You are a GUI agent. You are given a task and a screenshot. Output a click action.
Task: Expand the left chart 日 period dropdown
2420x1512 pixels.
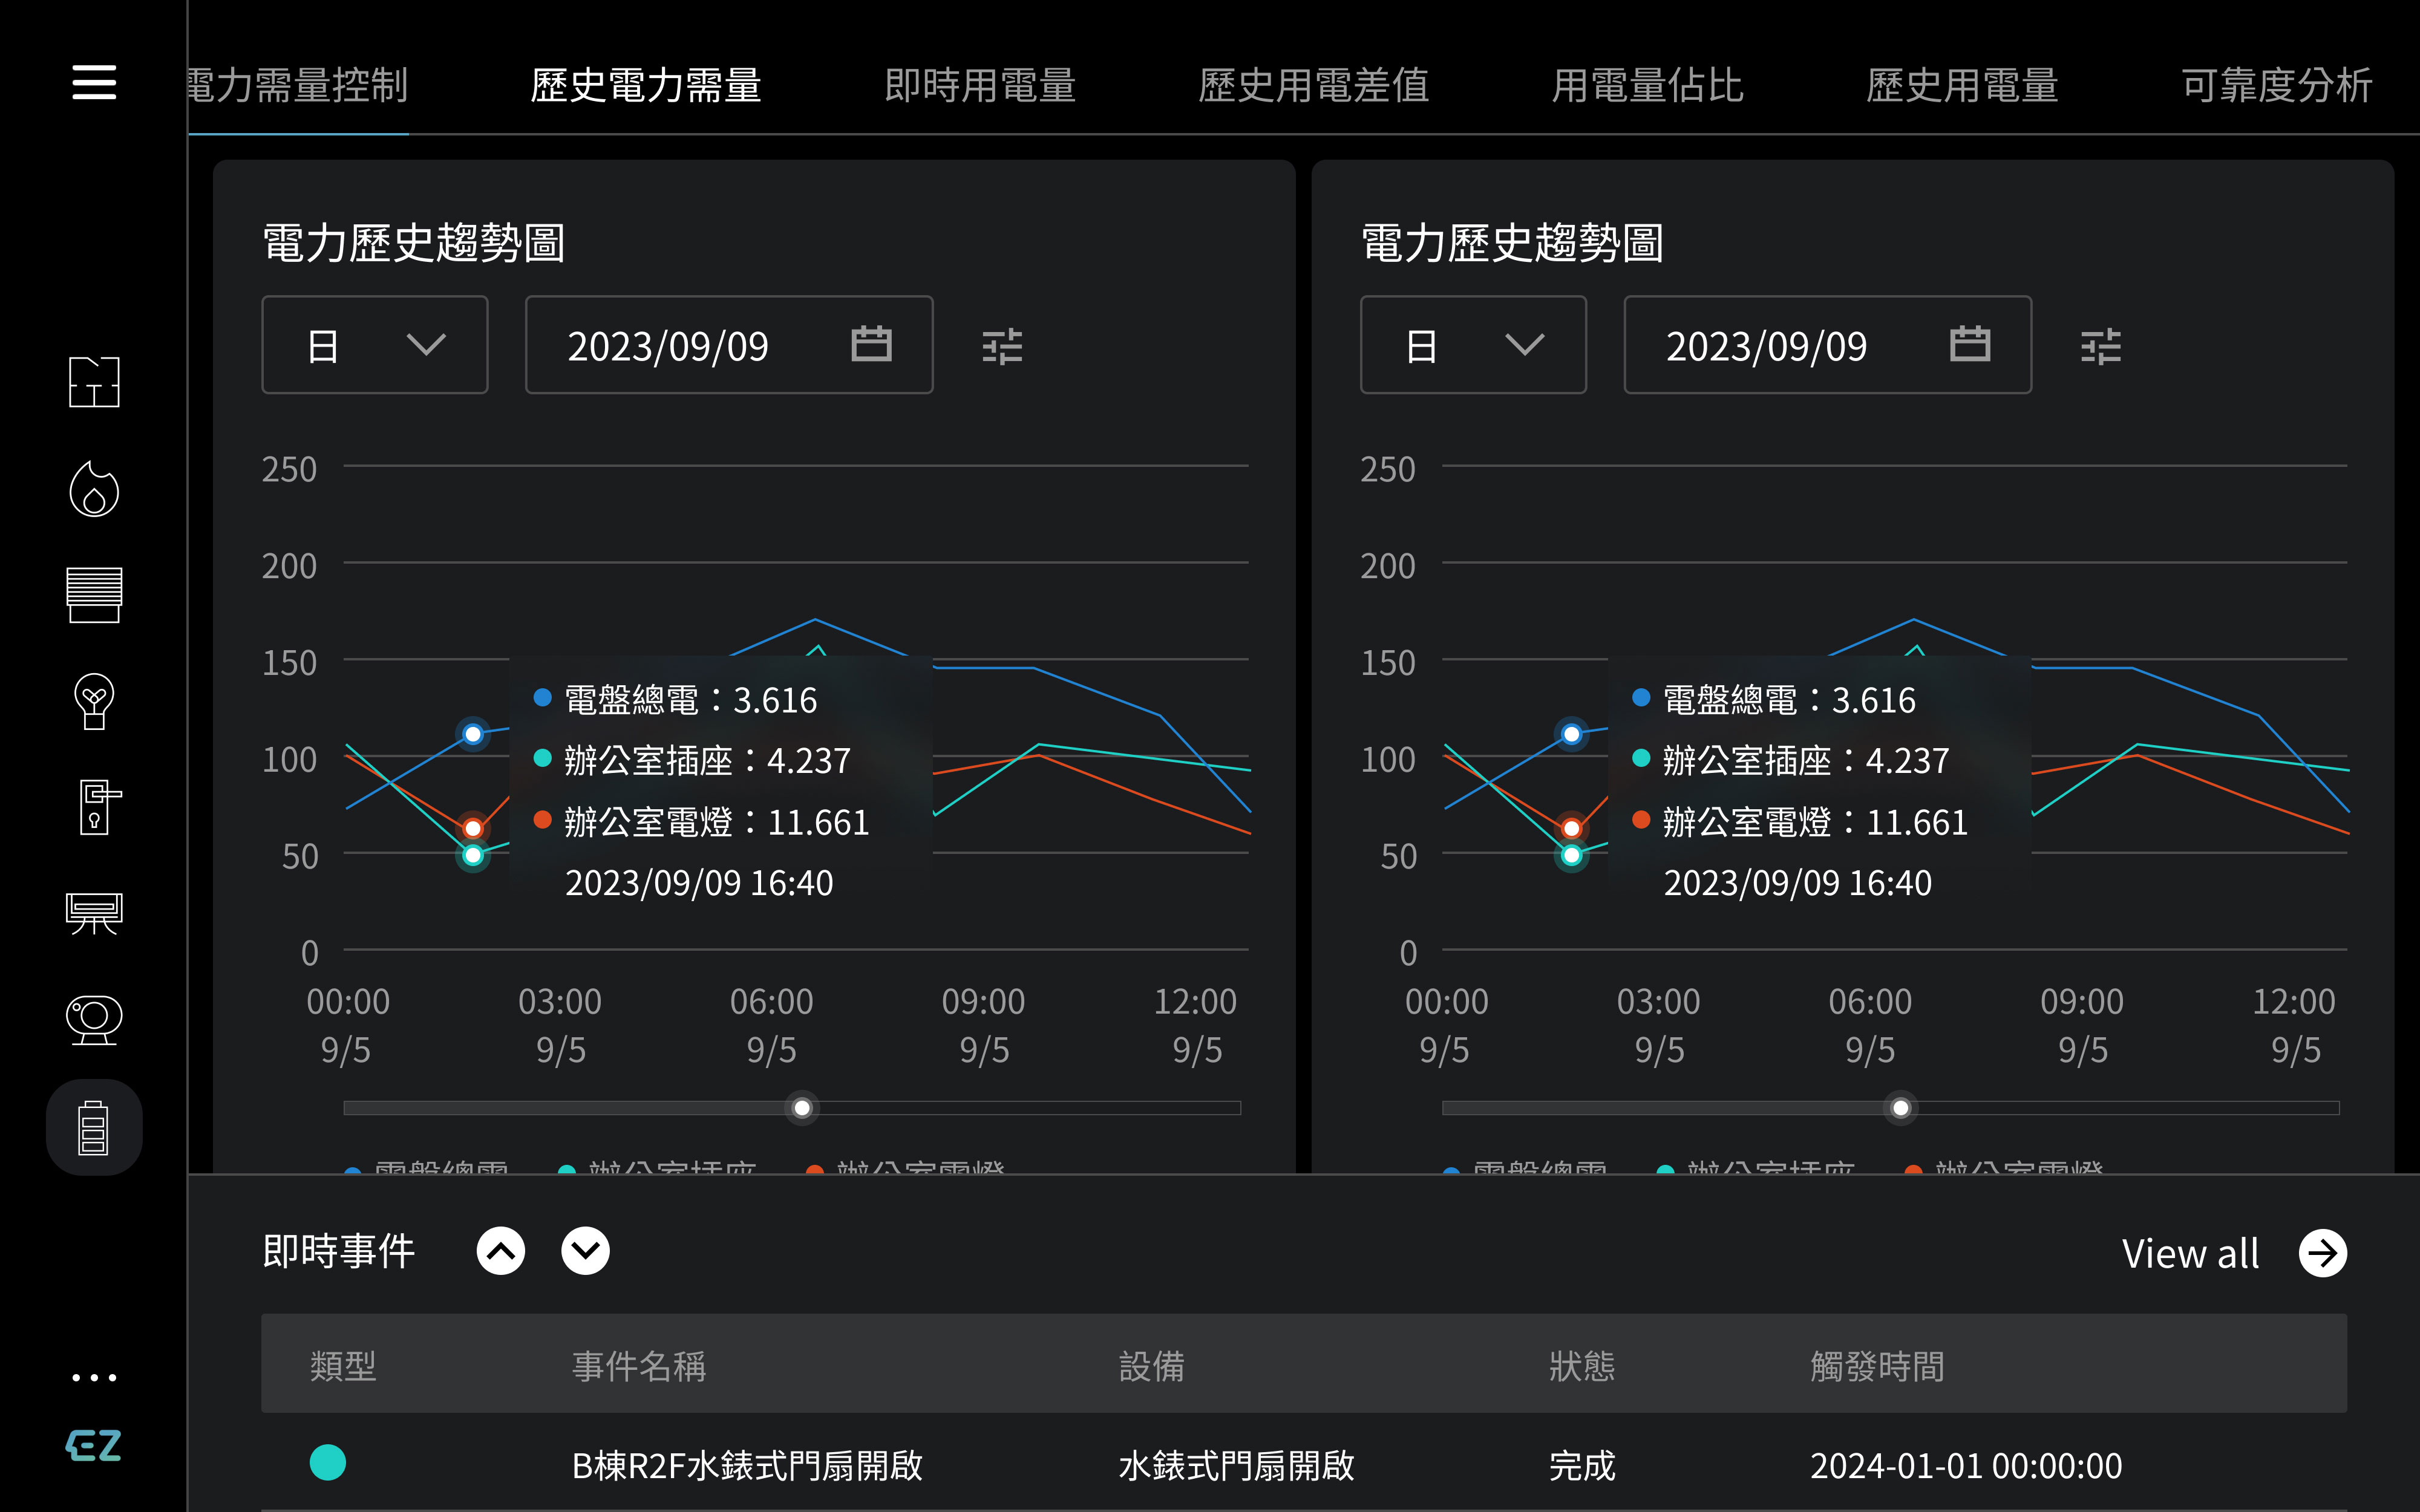pyautogui.click(x=375, y=345)
